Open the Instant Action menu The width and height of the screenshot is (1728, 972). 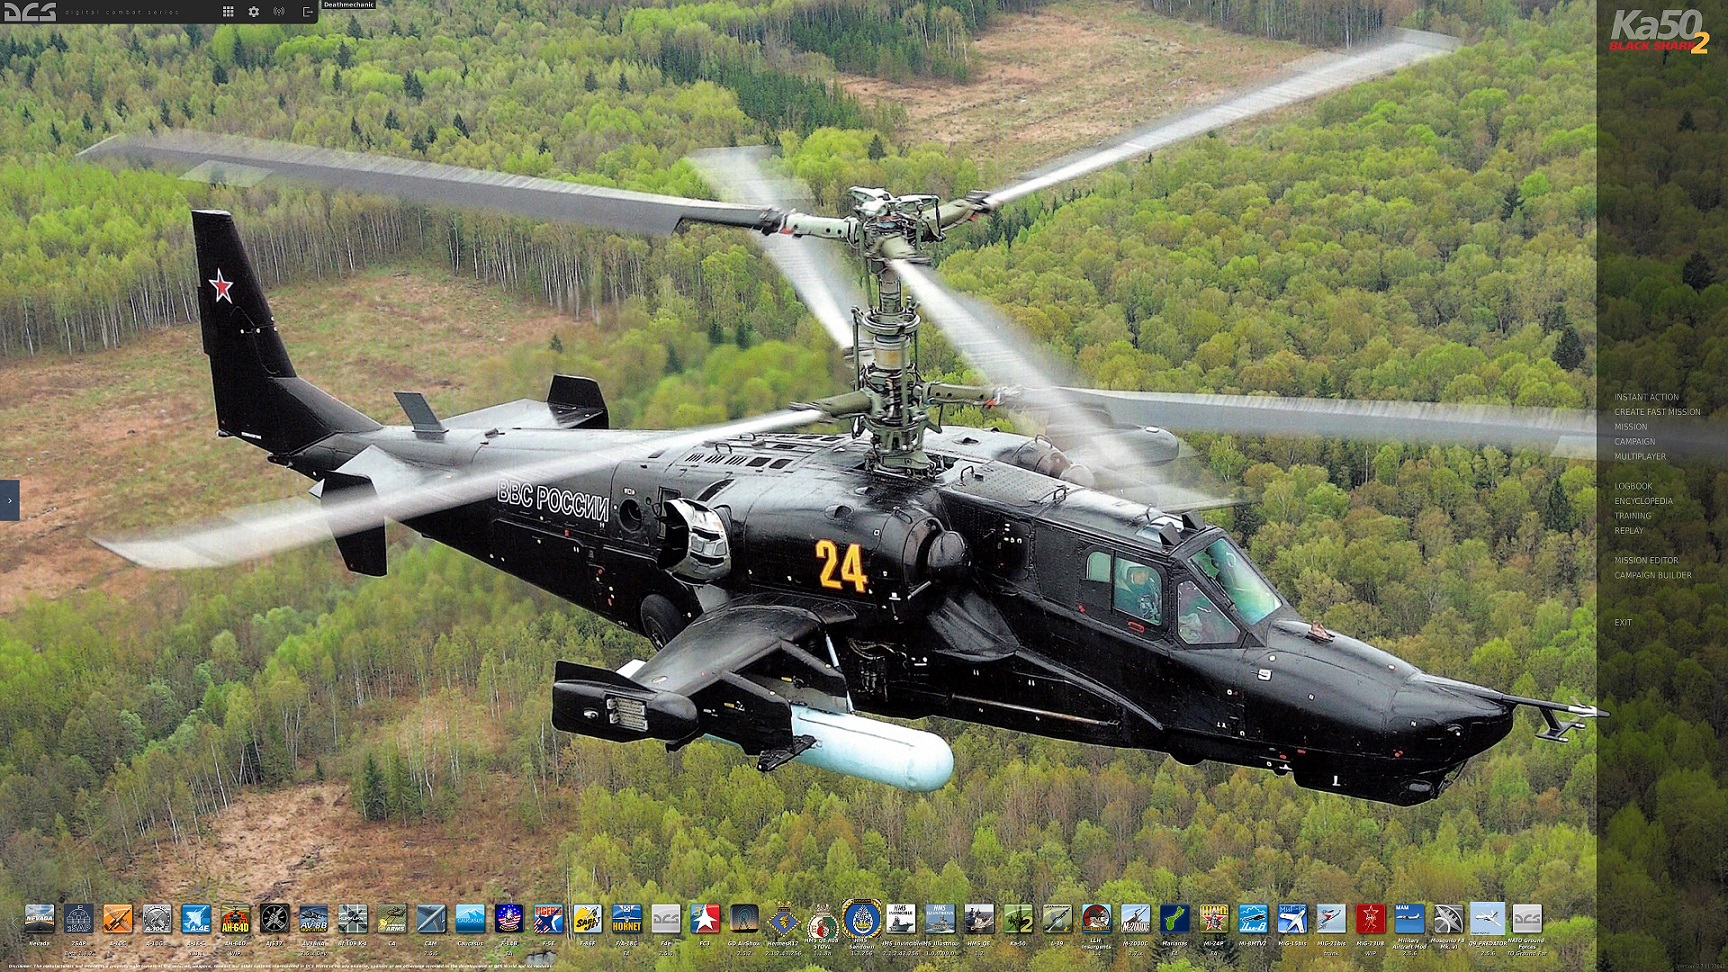click(1646, 397)
